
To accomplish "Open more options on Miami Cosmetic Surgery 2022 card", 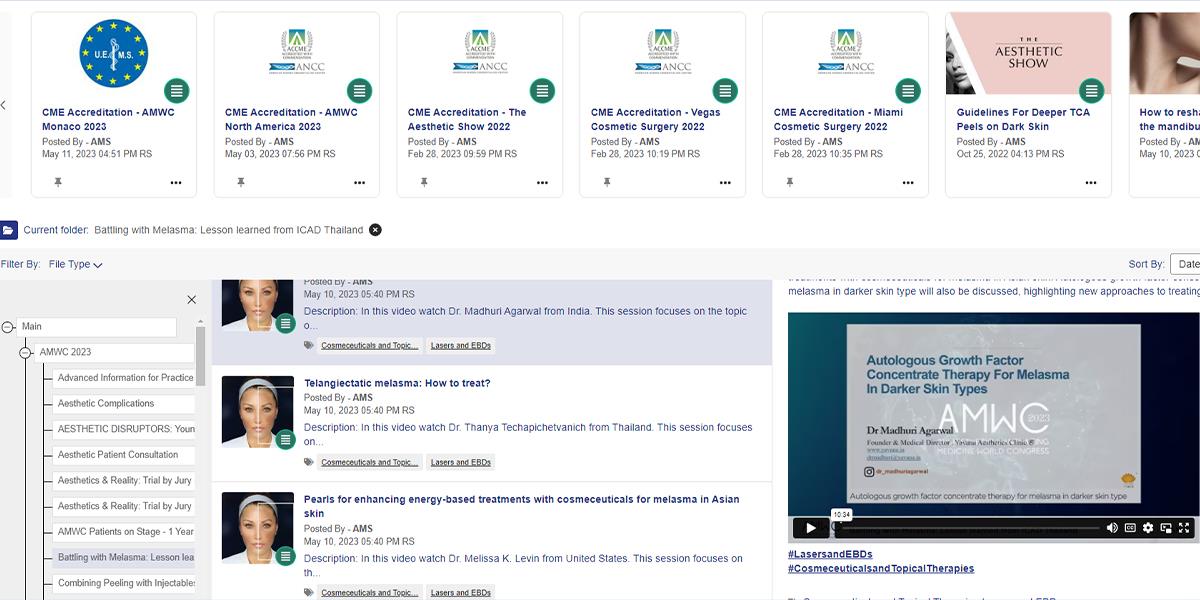I will [x=908, y=183].
